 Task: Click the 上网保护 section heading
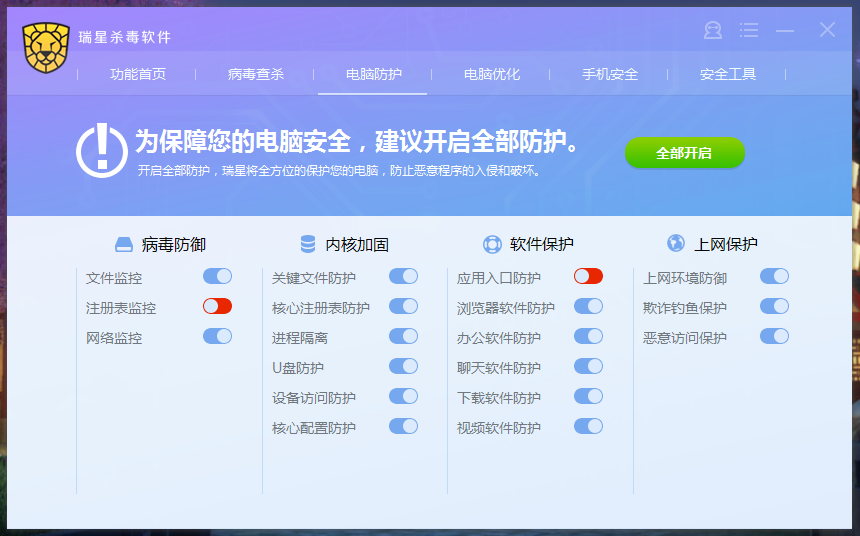[x=726, y=245]
